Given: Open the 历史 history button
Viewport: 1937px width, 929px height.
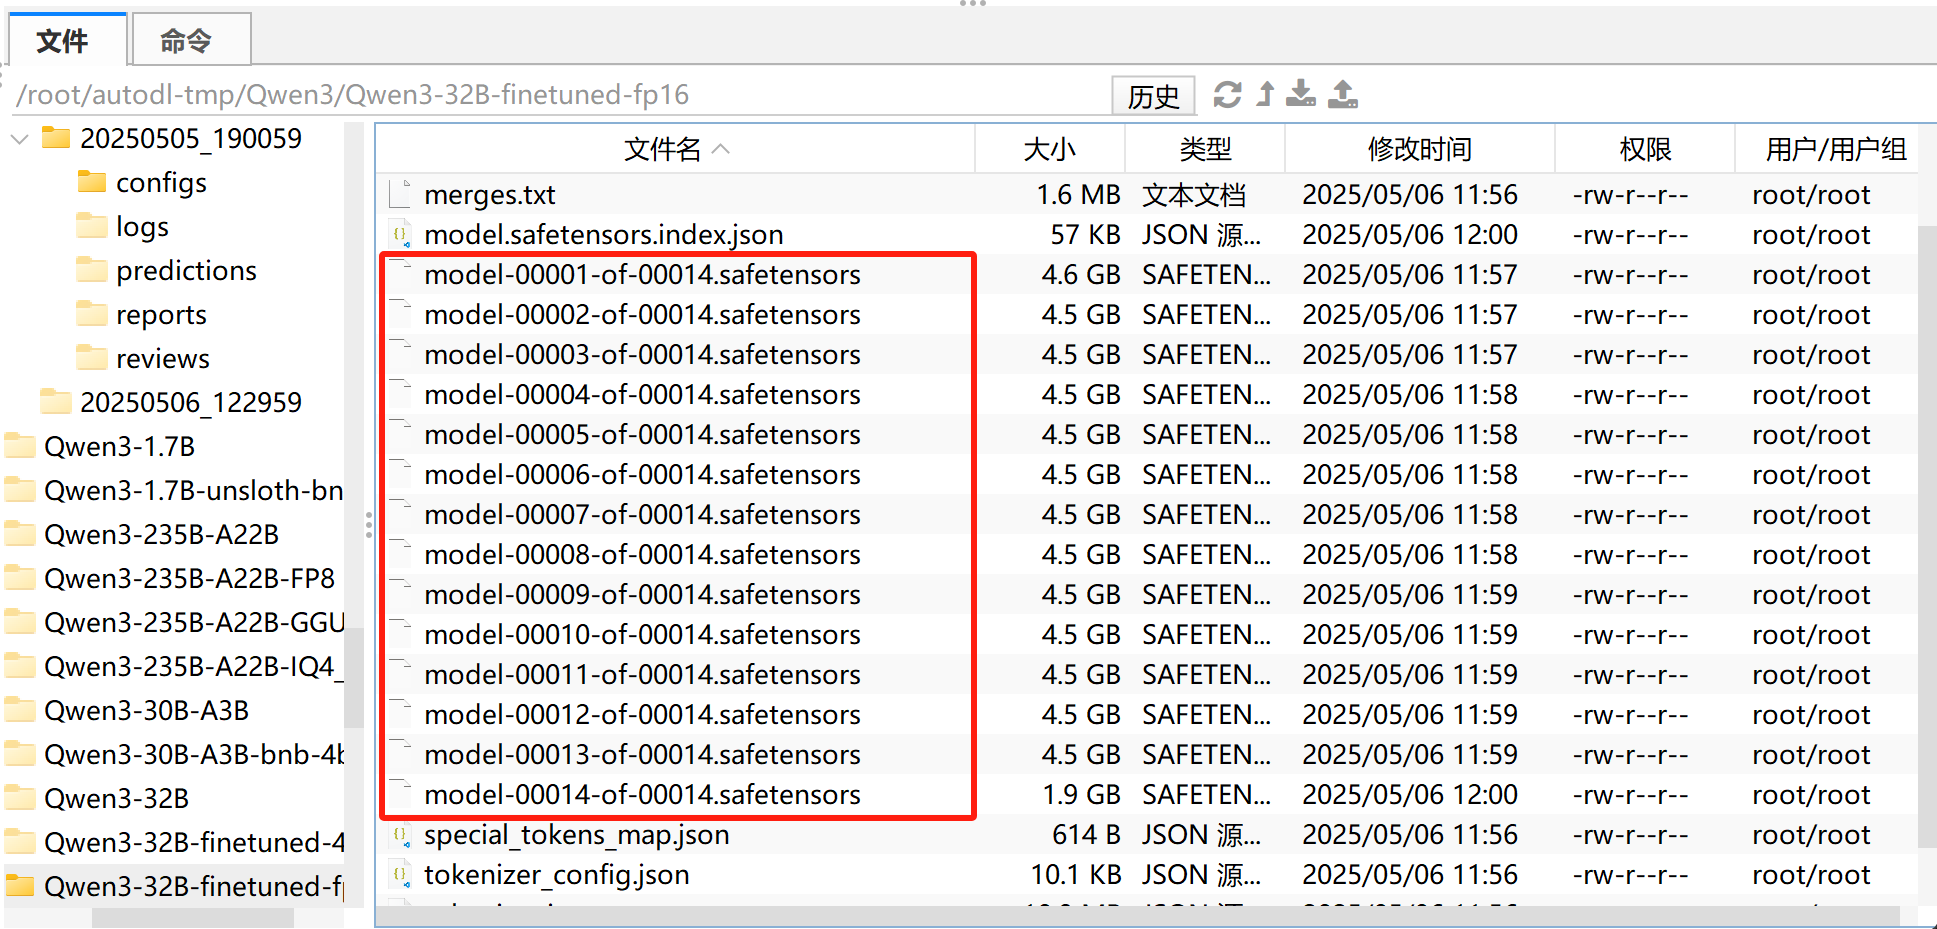Looking at the screenshot, I should pyautogui.click(x=1154, y=96).
